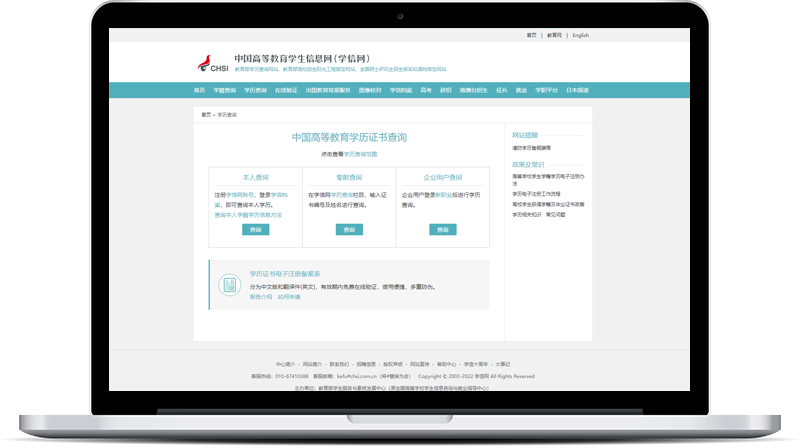Open 研招 in the navigation bar
Image resolution: width=800 pixels, height=446 pixels.
pyautogui.click(x=446, y=90)
